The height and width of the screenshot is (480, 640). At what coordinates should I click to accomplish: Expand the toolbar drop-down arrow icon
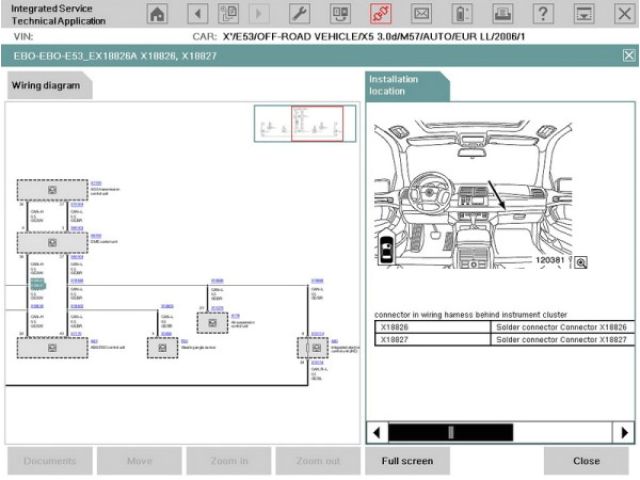583,14
